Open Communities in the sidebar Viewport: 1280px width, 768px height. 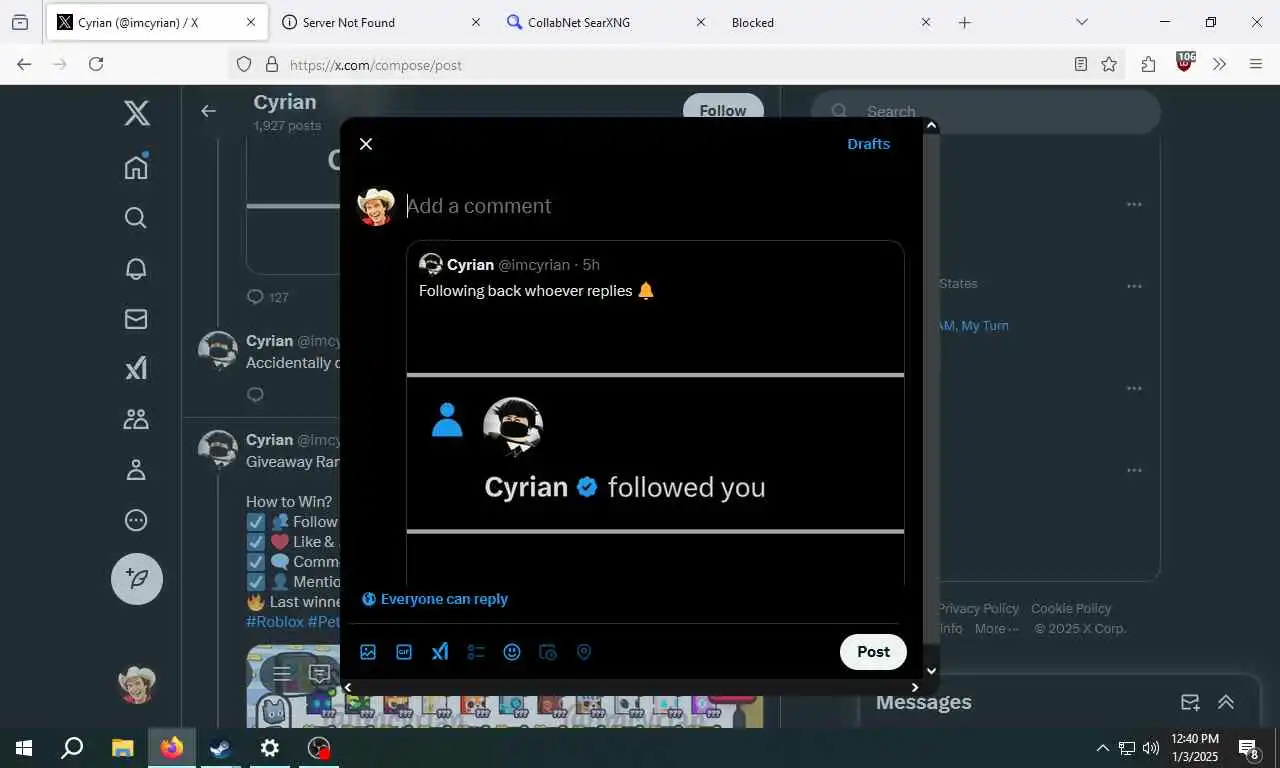137,420
